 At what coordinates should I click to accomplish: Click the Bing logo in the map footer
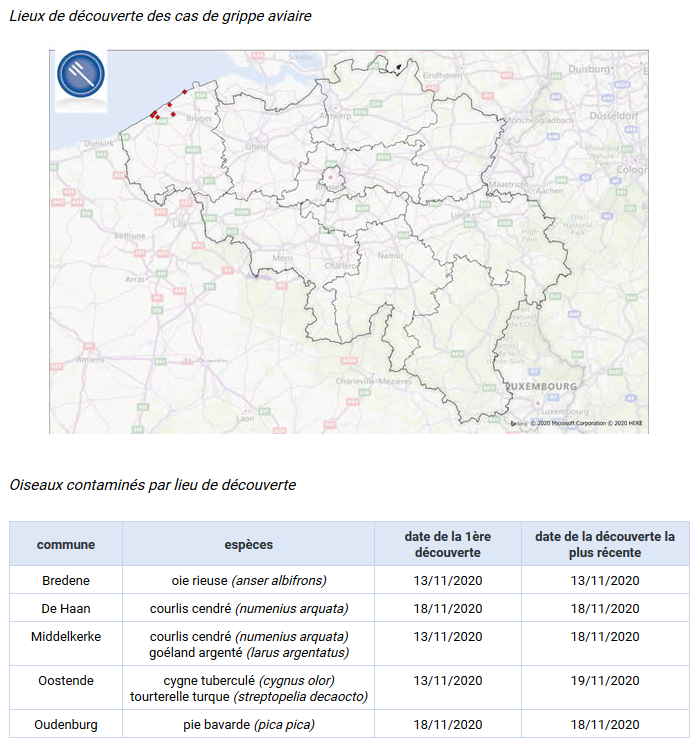tap(518, 424)
